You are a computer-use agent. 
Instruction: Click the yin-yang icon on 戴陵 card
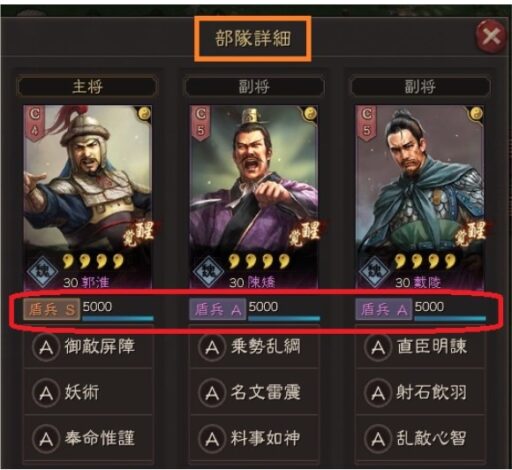pyautogui.click(x=476, y=114)
